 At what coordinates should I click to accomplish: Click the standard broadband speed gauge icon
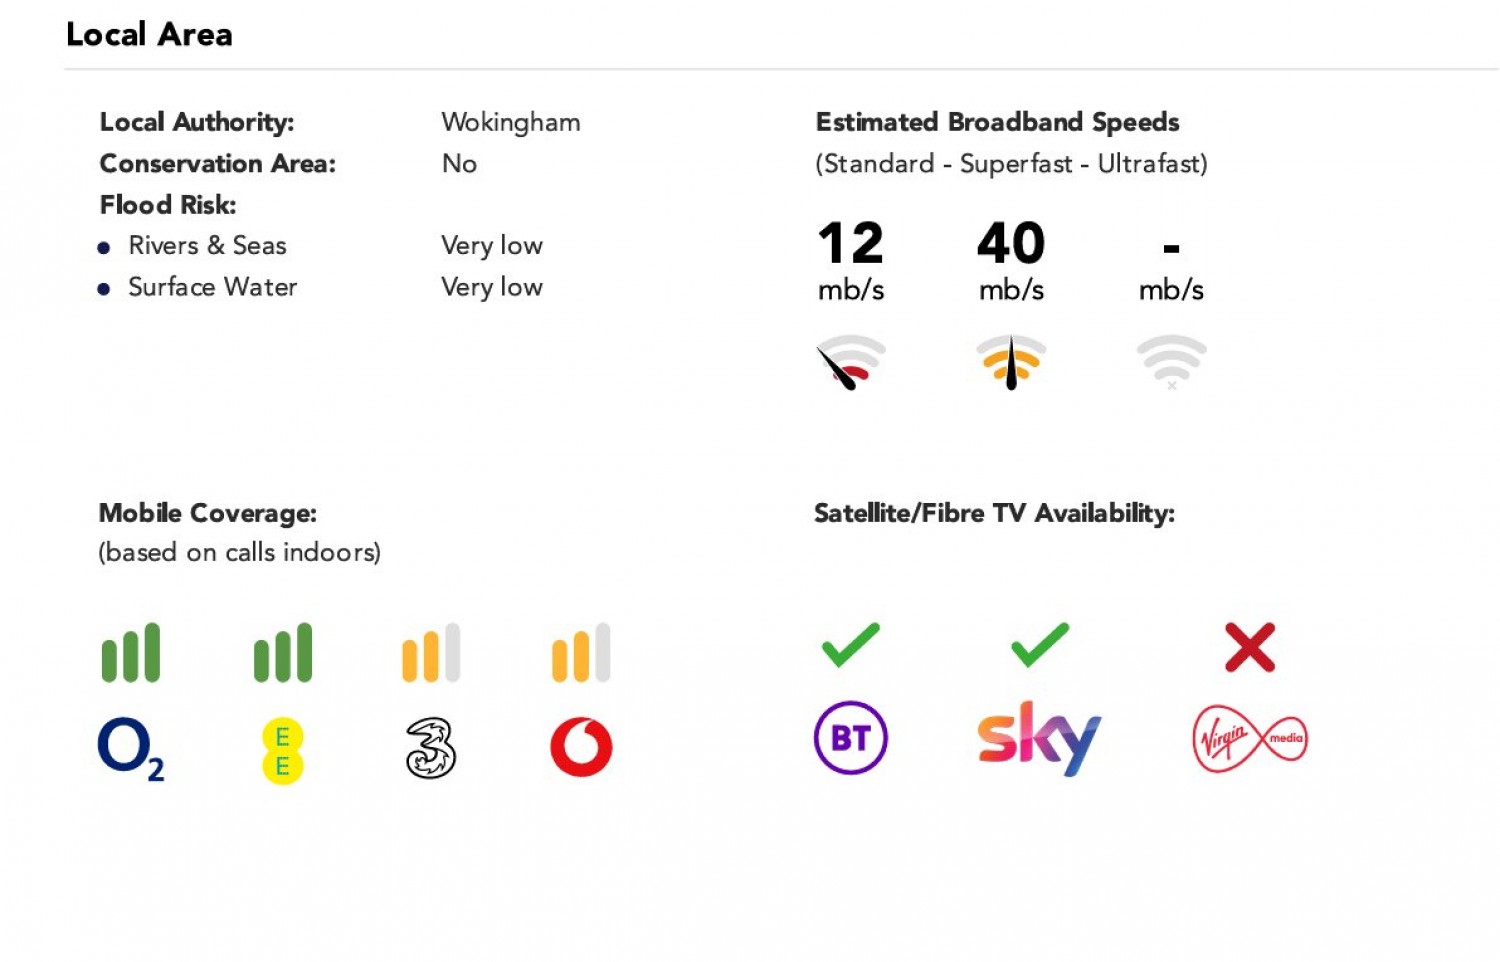coord(850,362)
